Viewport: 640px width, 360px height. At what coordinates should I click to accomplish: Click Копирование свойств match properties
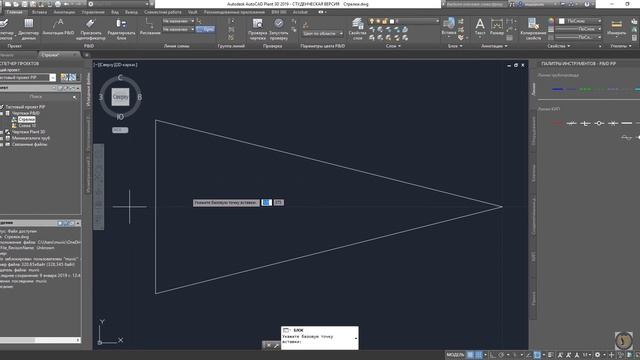pos(533,29)
